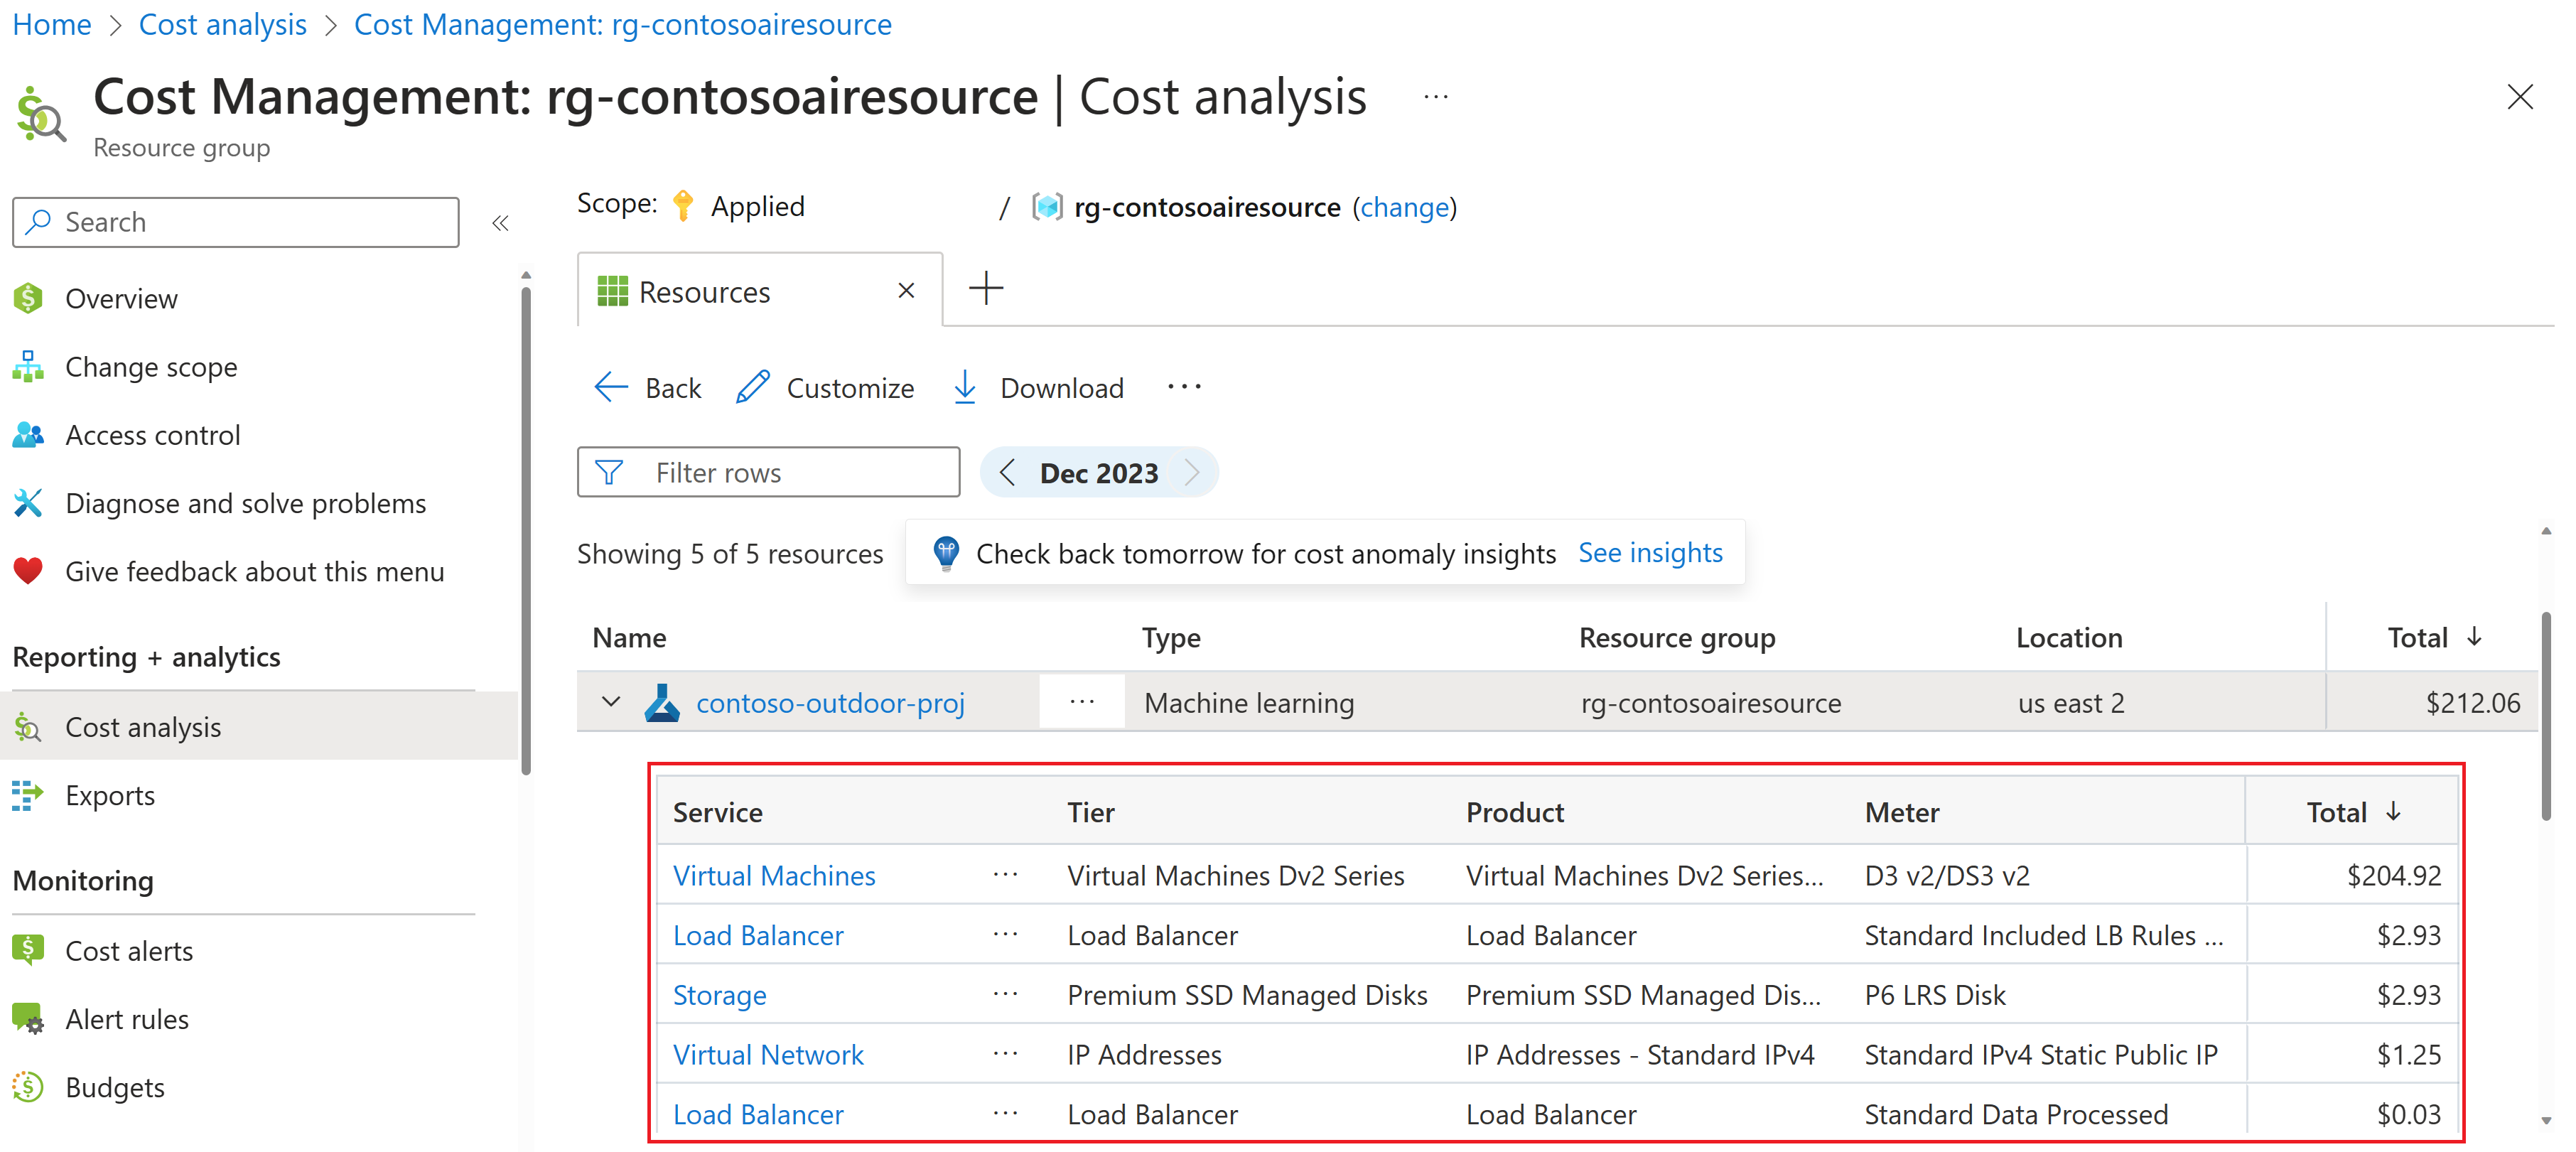Open Cost alerts from sidebar
This screenshot has height=1152, width=2576.
(129, 950)
